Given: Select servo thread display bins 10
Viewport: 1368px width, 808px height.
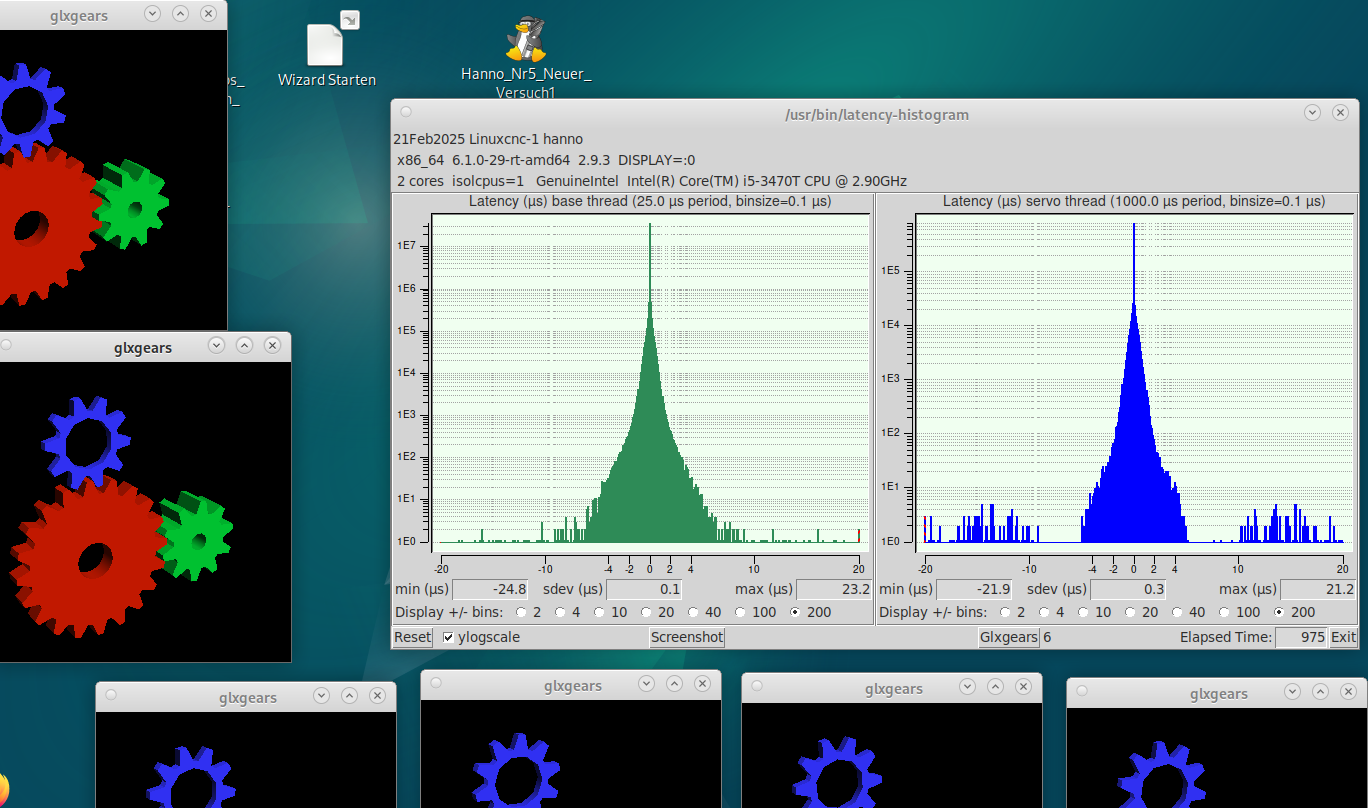Looking at the screenshot, I should pyautogui.click(x=1083, y=612).
